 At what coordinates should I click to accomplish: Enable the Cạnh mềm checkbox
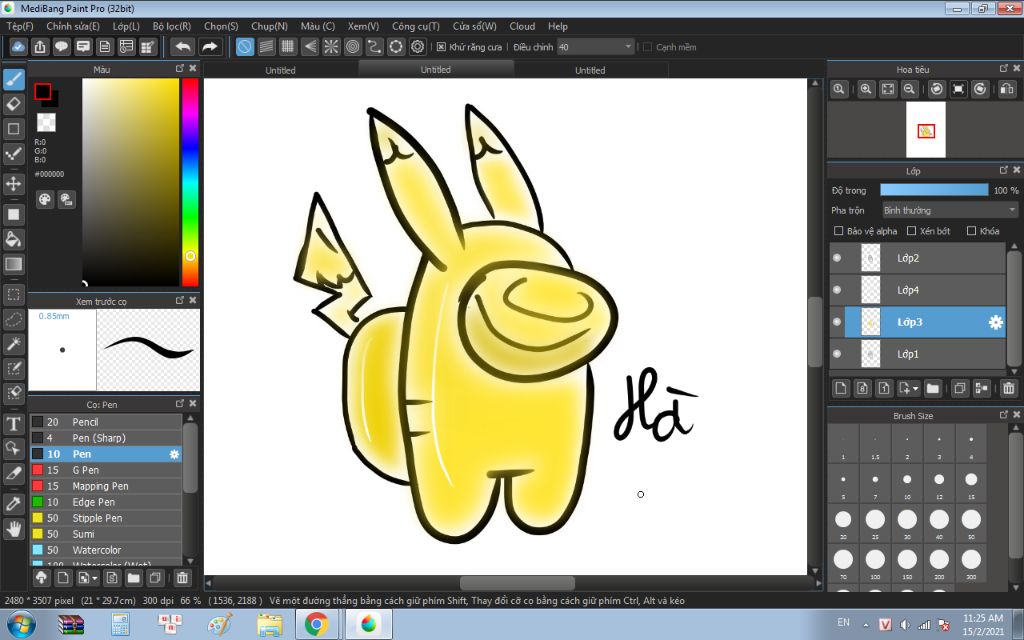click(x=648, y=47)
